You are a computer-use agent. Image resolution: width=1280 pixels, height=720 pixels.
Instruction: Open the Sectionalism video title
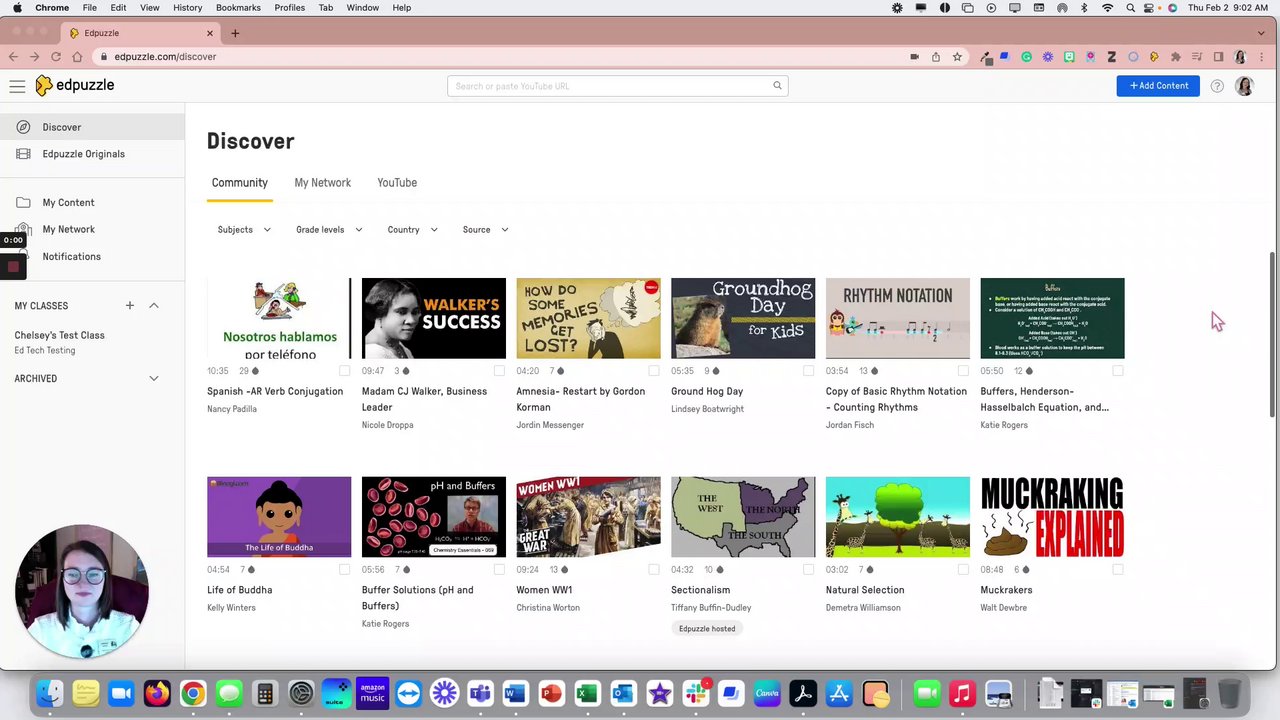tap(700, 590)
